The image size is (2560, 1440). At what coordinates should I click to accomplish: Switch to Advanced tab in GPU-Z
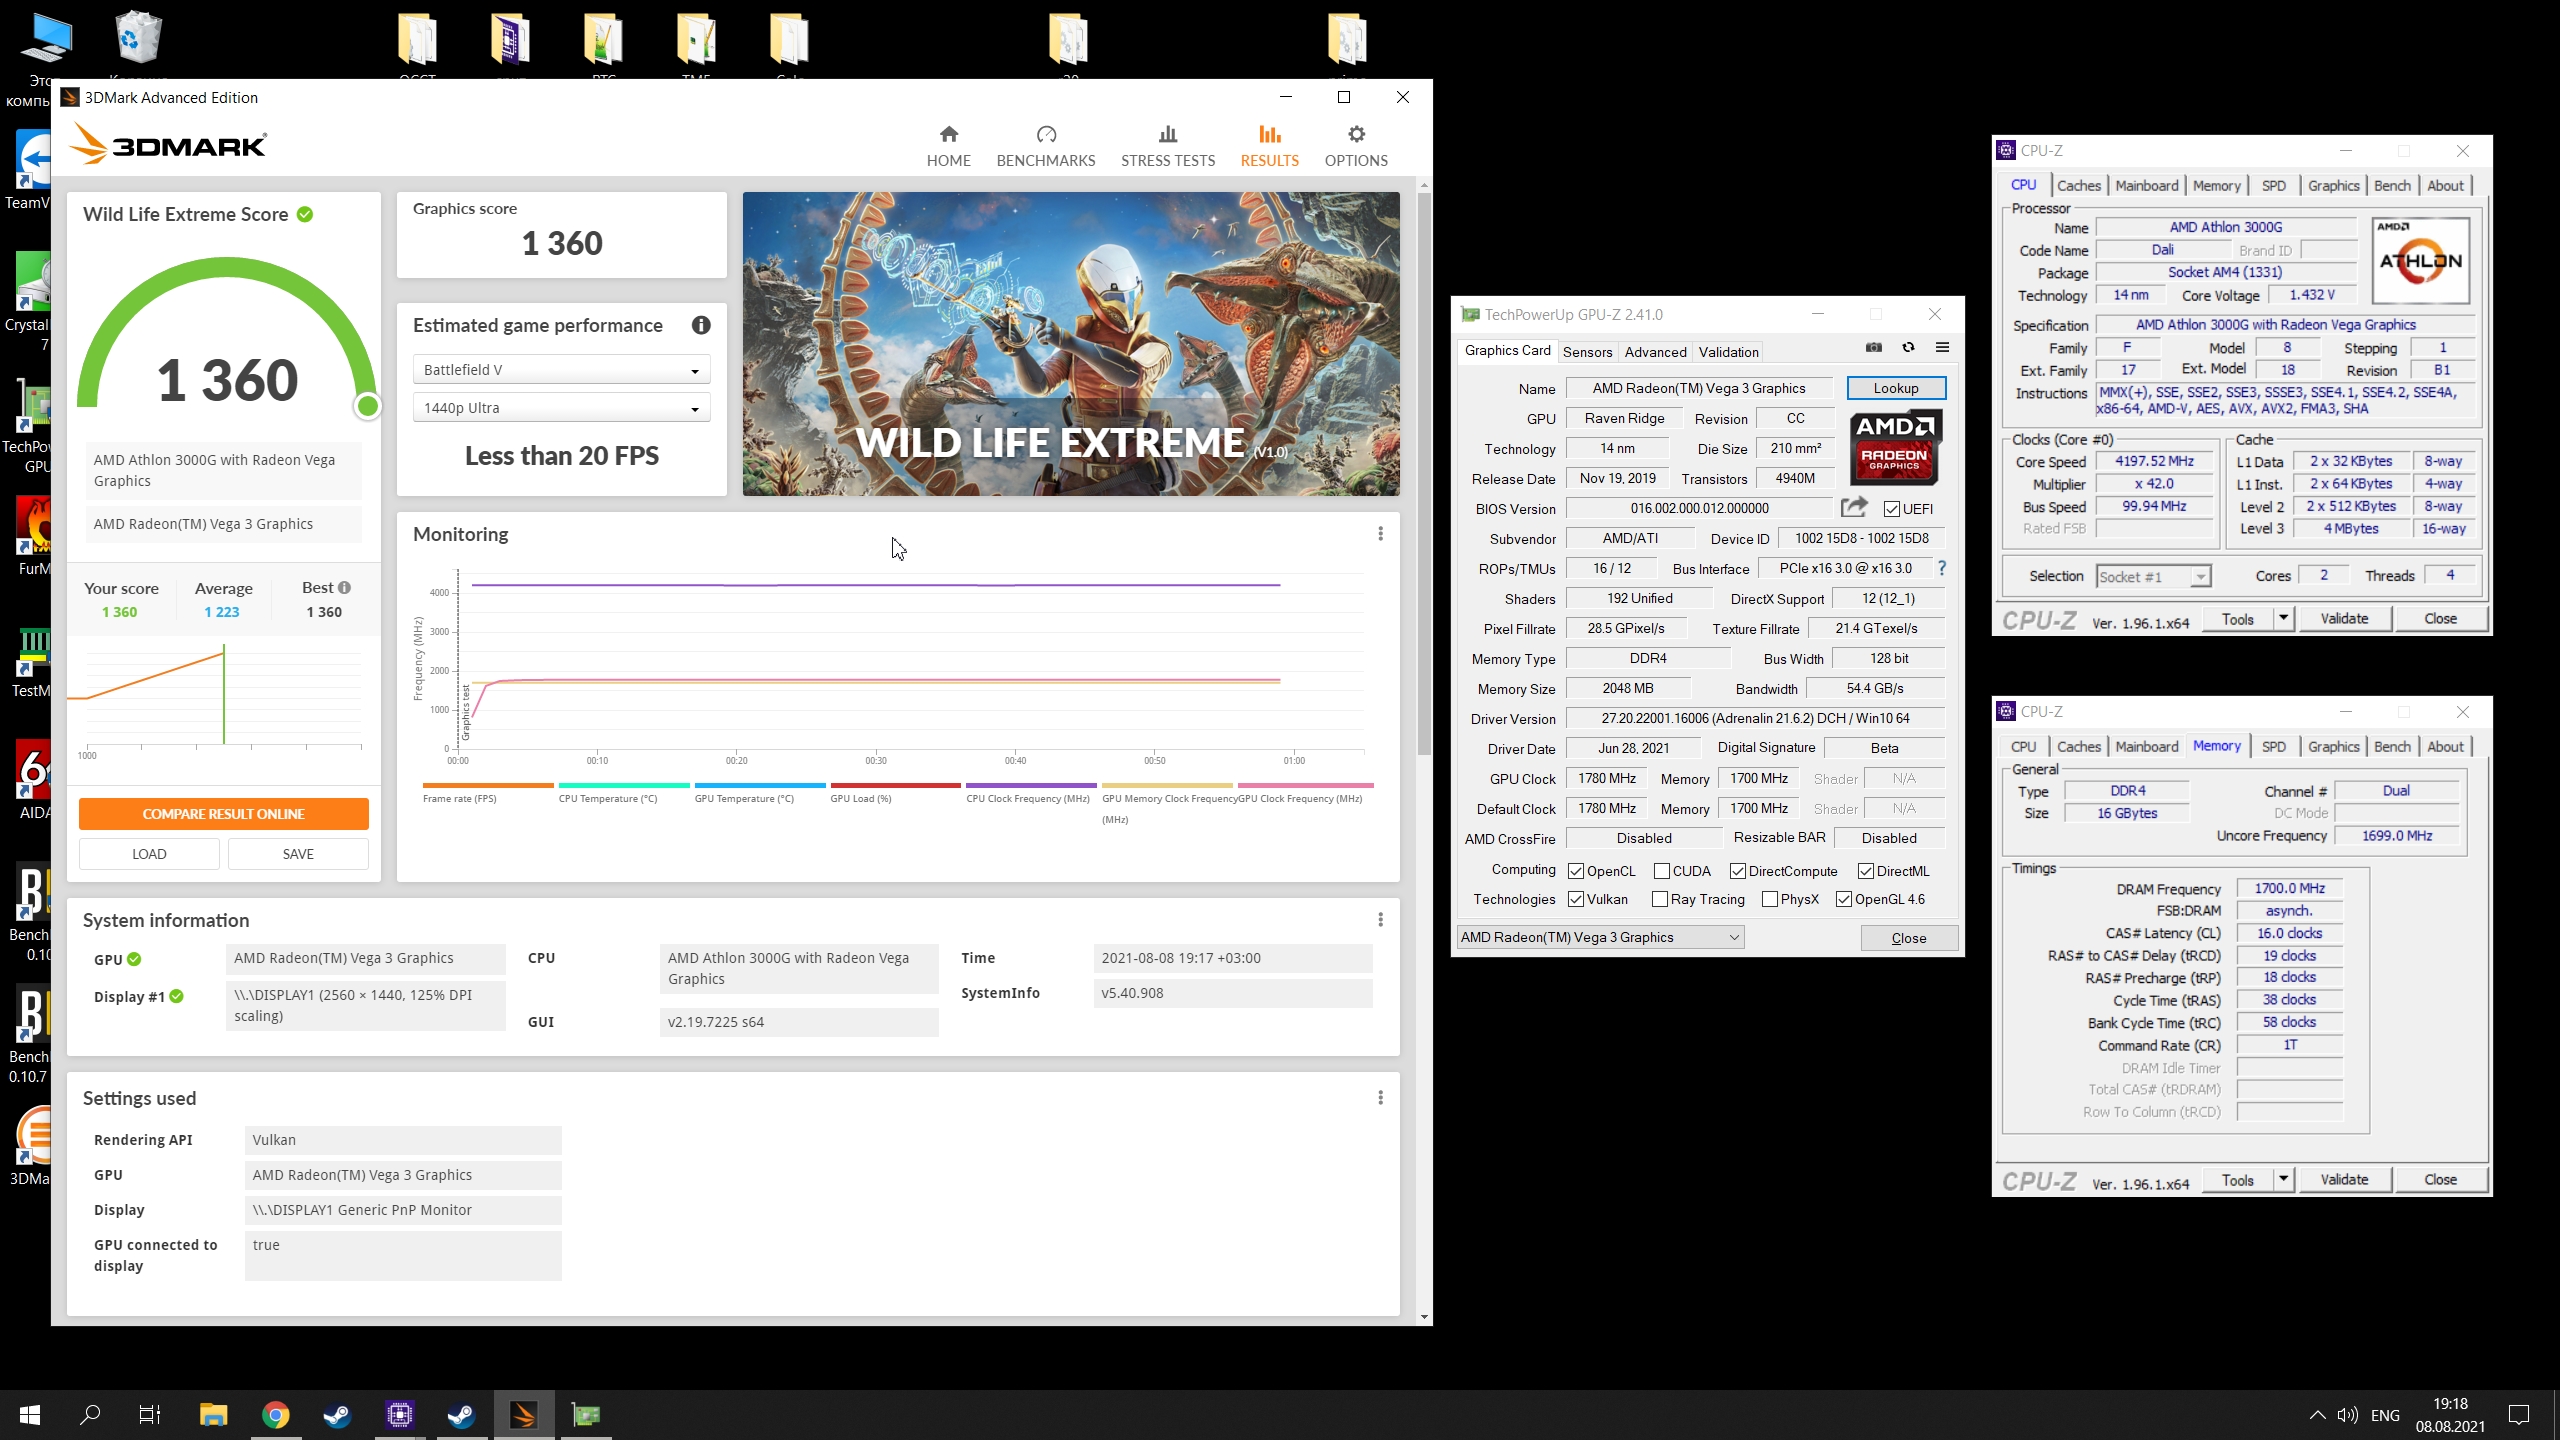coord(1655,352)
